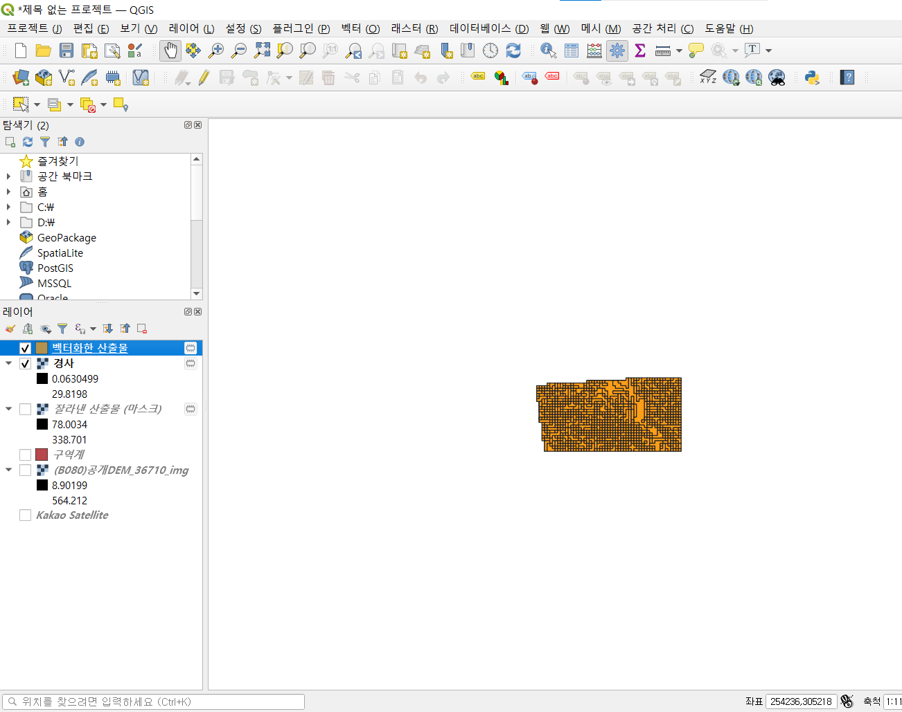Check the 구역계 layer checkbox
The width and height of the screenshot is (902, 712).
pyautogui.click(x=25, y=454)
